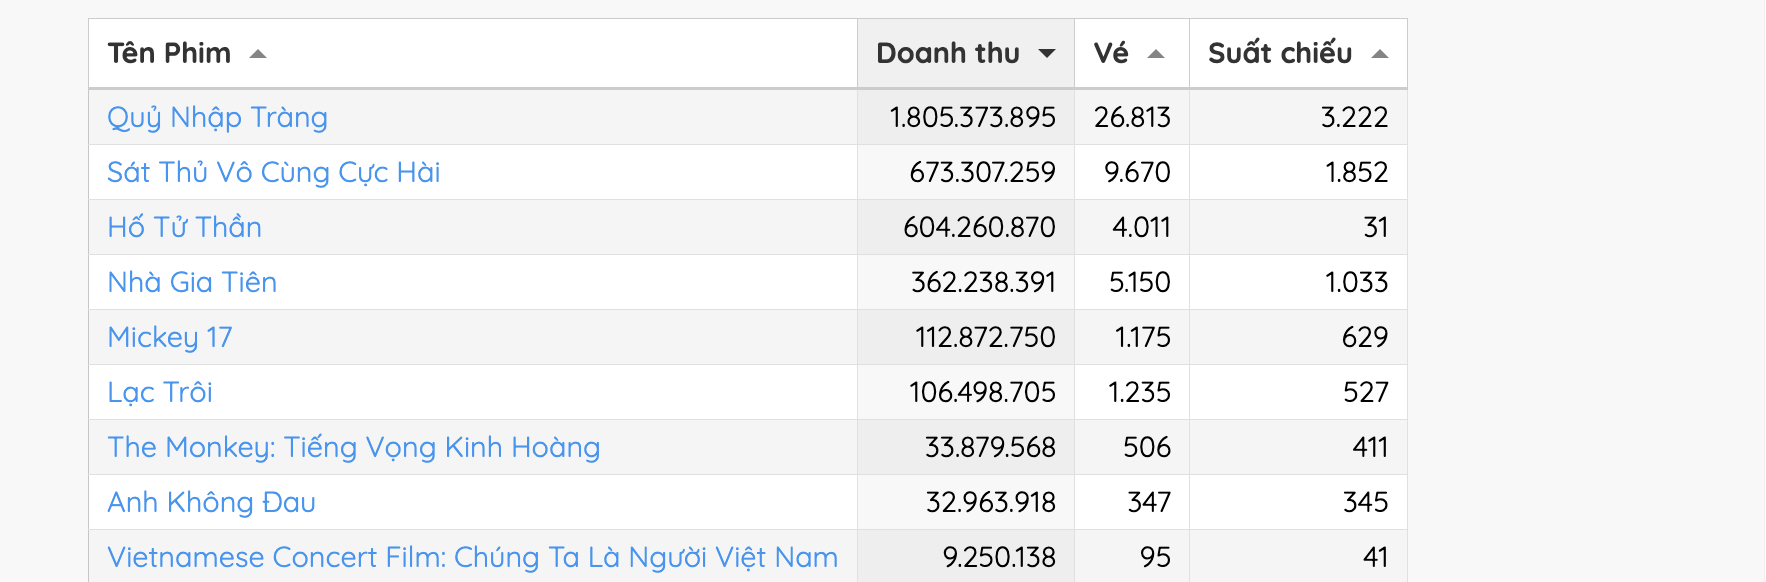
Task: Click the sort arrow next to Vé
Action: tap(1156, 54)
